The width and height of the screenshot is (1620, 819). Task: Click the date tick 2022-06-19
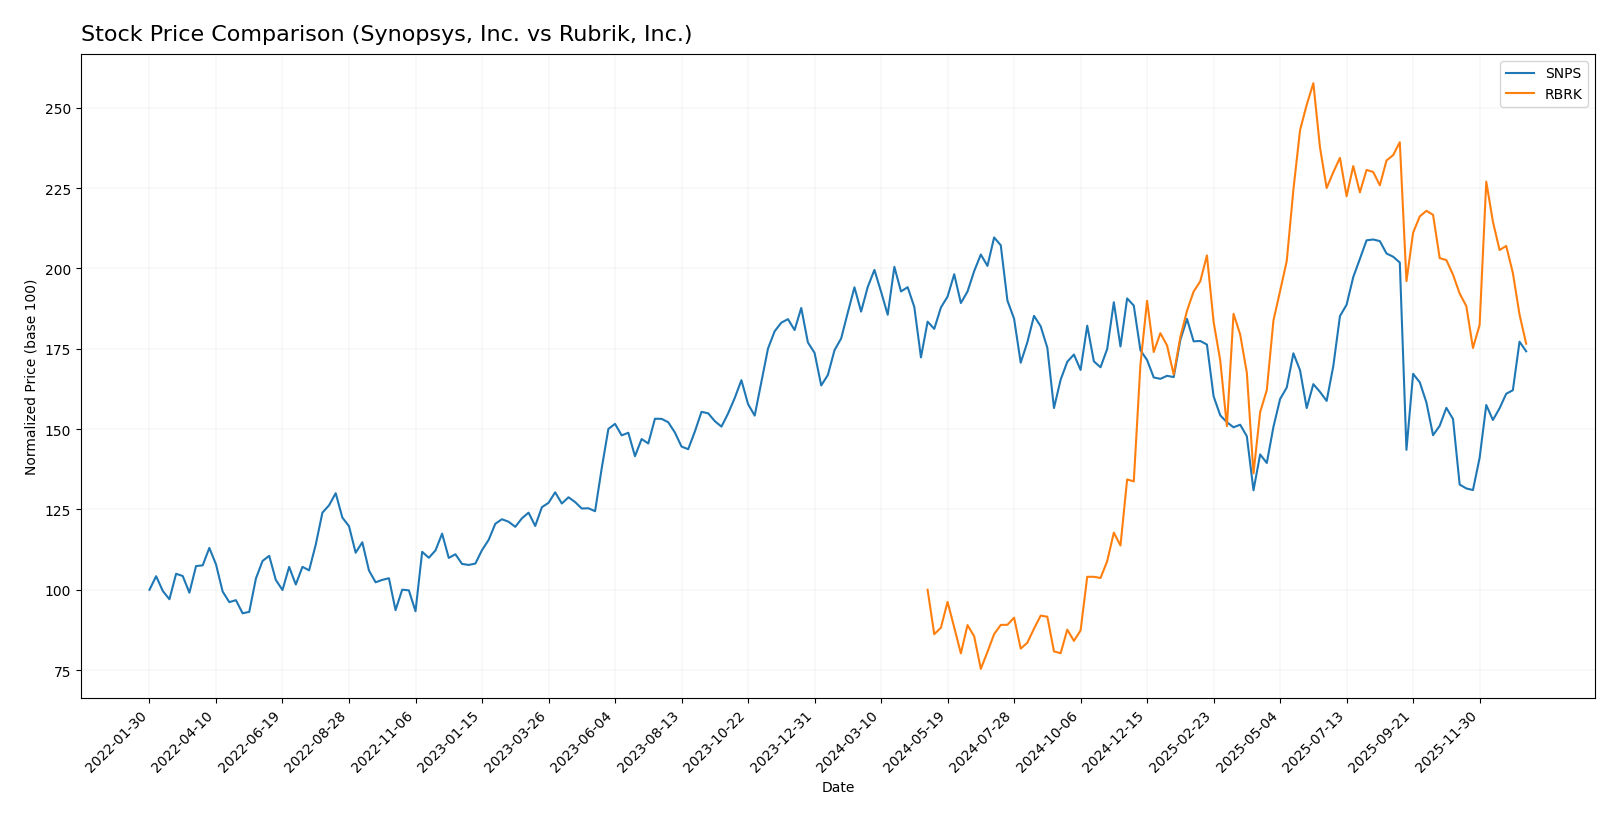(x=251, y=742)
